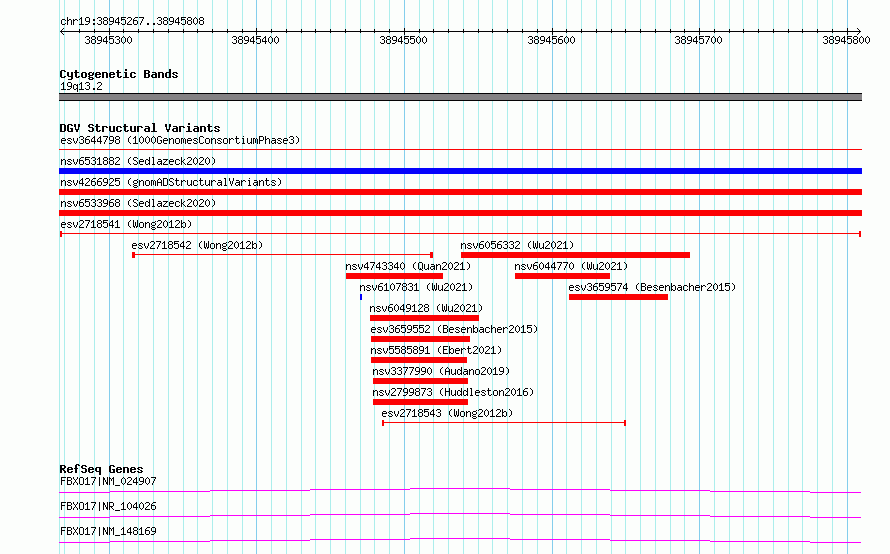The height and width of the screenshot is (554, 890).
Task: Open esv3659574 (Besenbacher2015) variant label
Action: pos(652,287)
